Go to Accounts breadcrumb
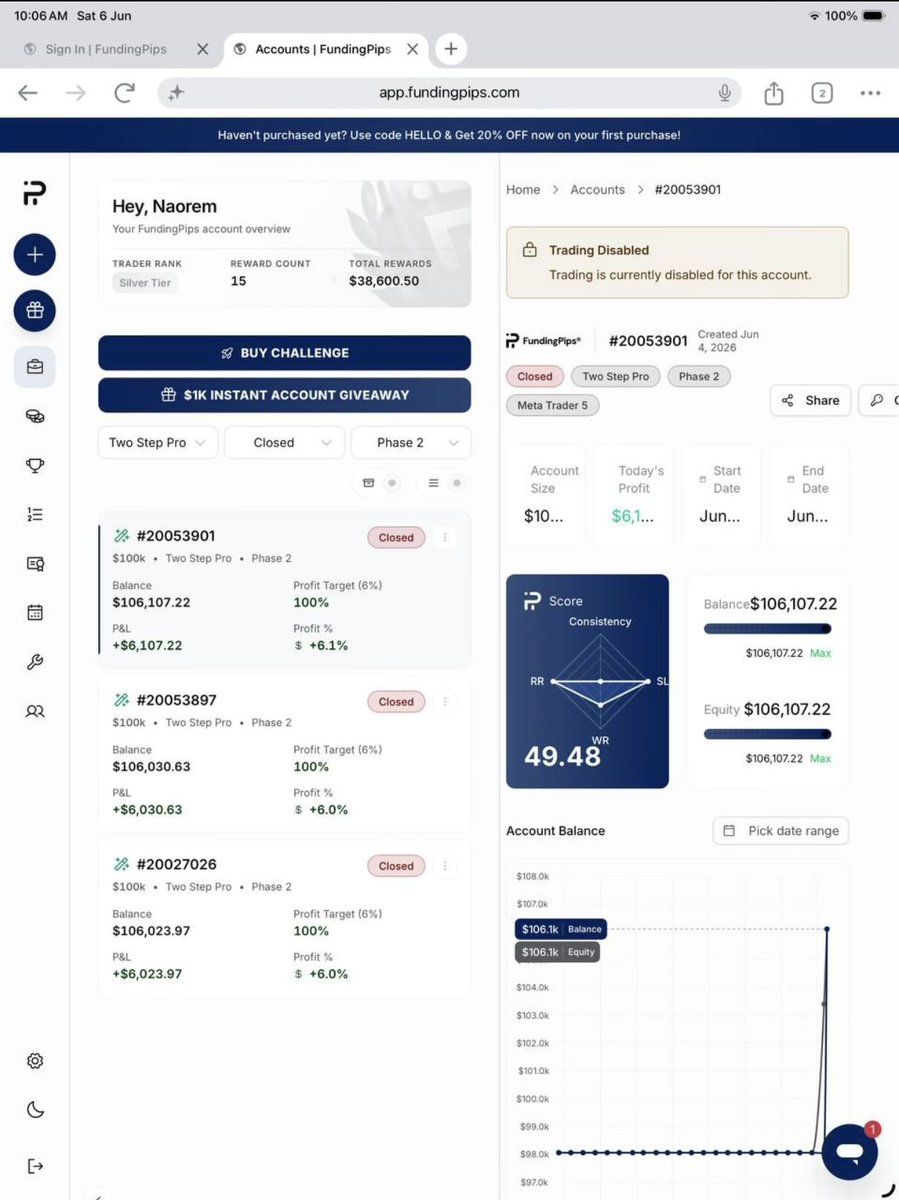 coord(597,190)
